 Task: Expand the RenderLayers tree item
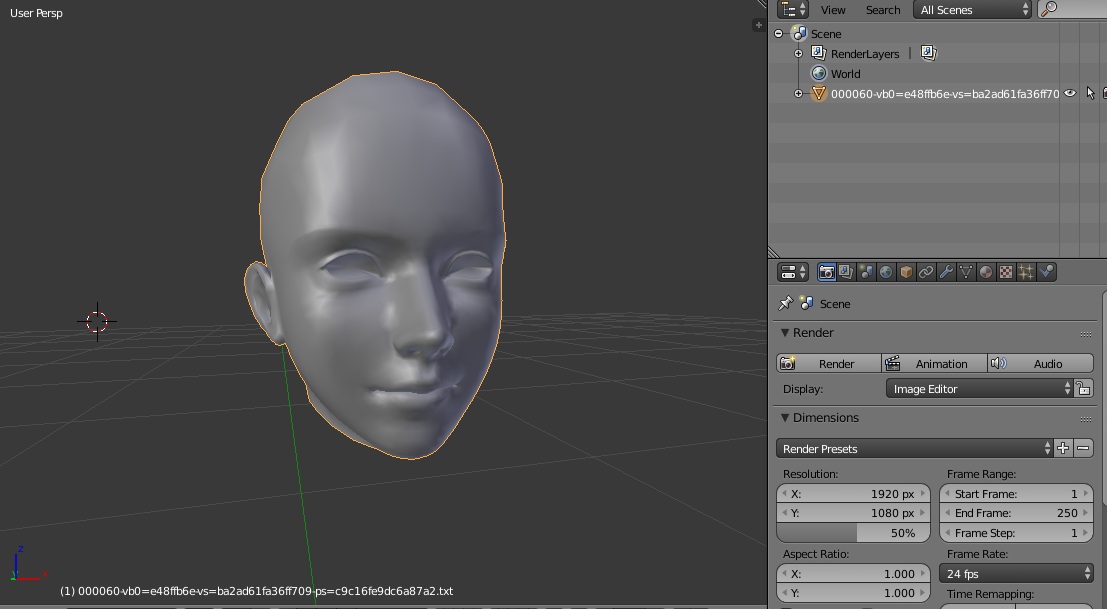[798, 54]
